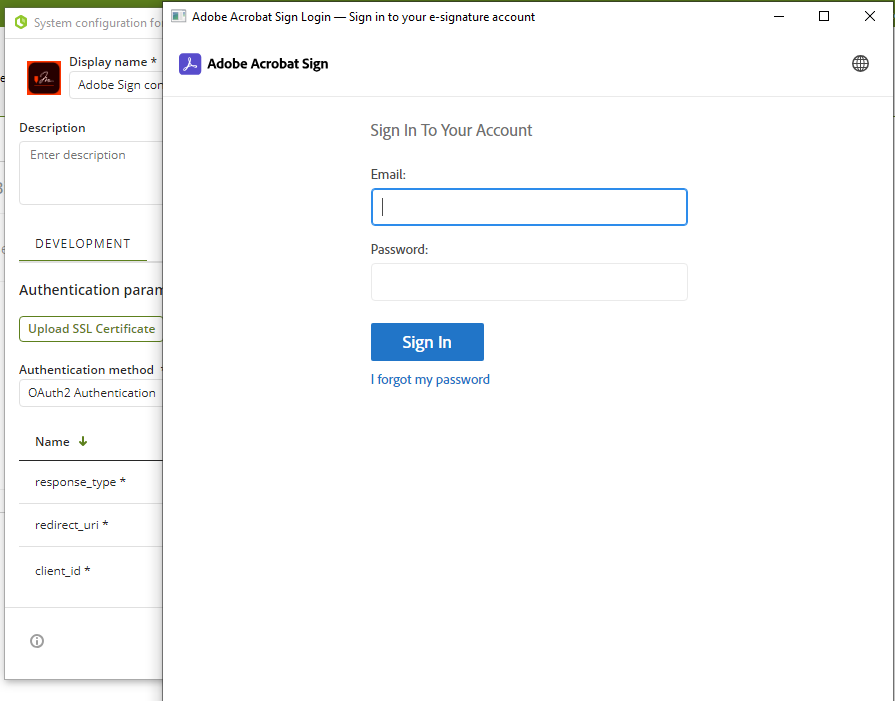The height and width of the screenshot is (701, 895).
Task: Click the green sort arrow beside Name
Action: click(83, 441)
